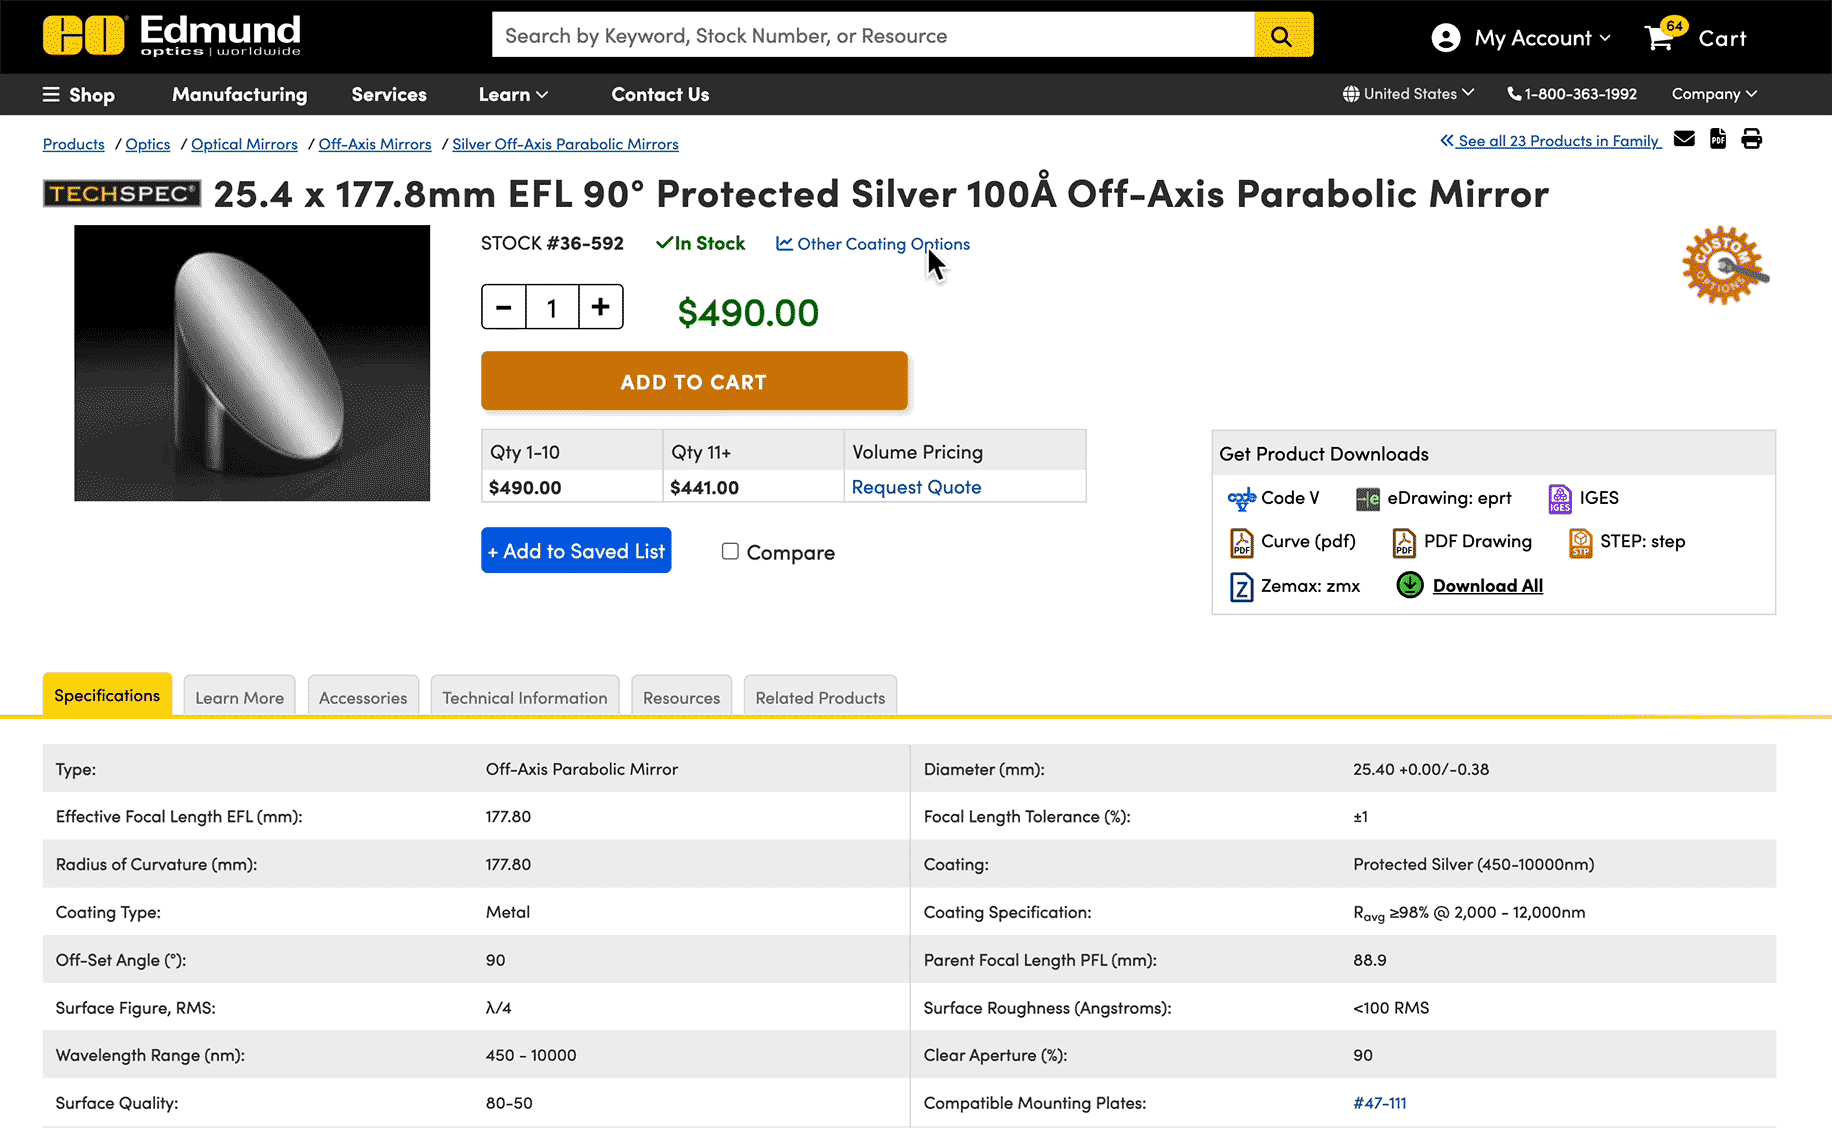Image resolution: width=1832 pixels, height=1128 pixels.
Task: Click the green Download All icon
Action: [x=1409, y=585]
